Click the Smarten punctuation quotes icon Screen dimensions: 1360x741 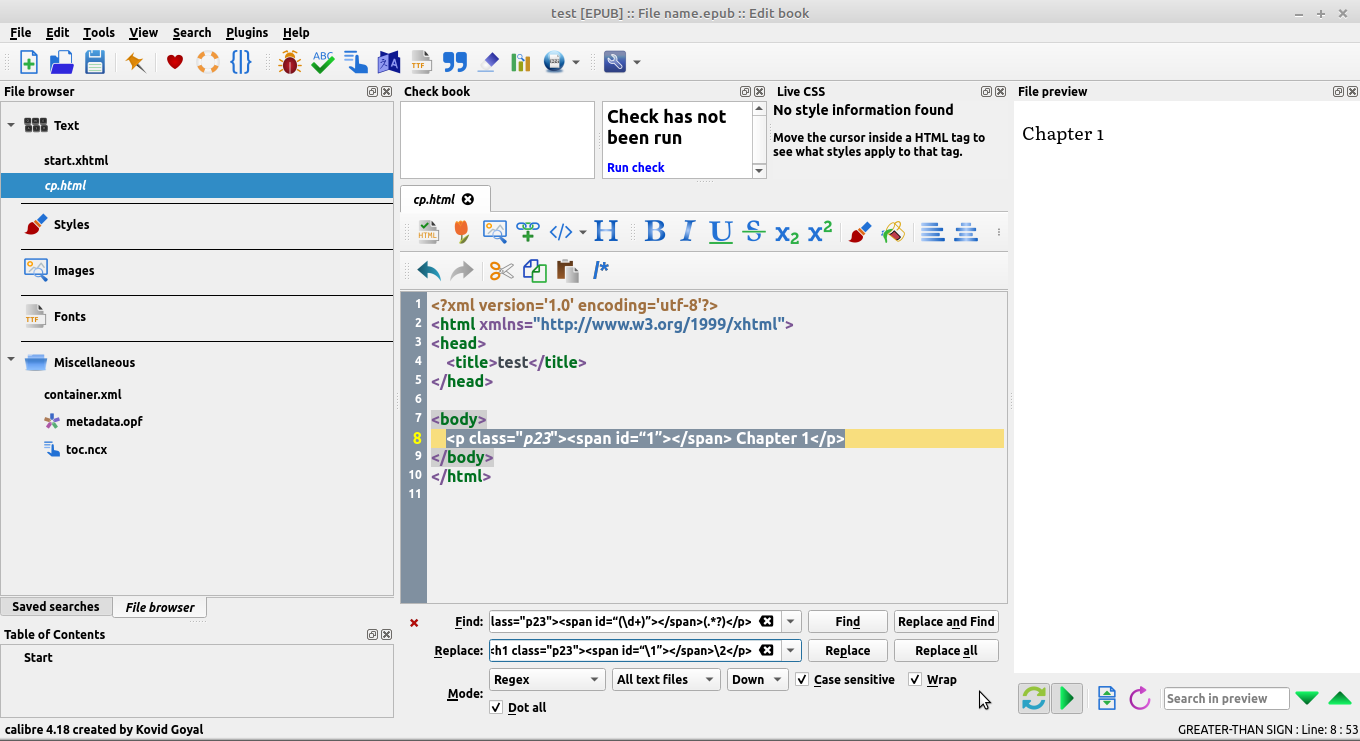455,62
